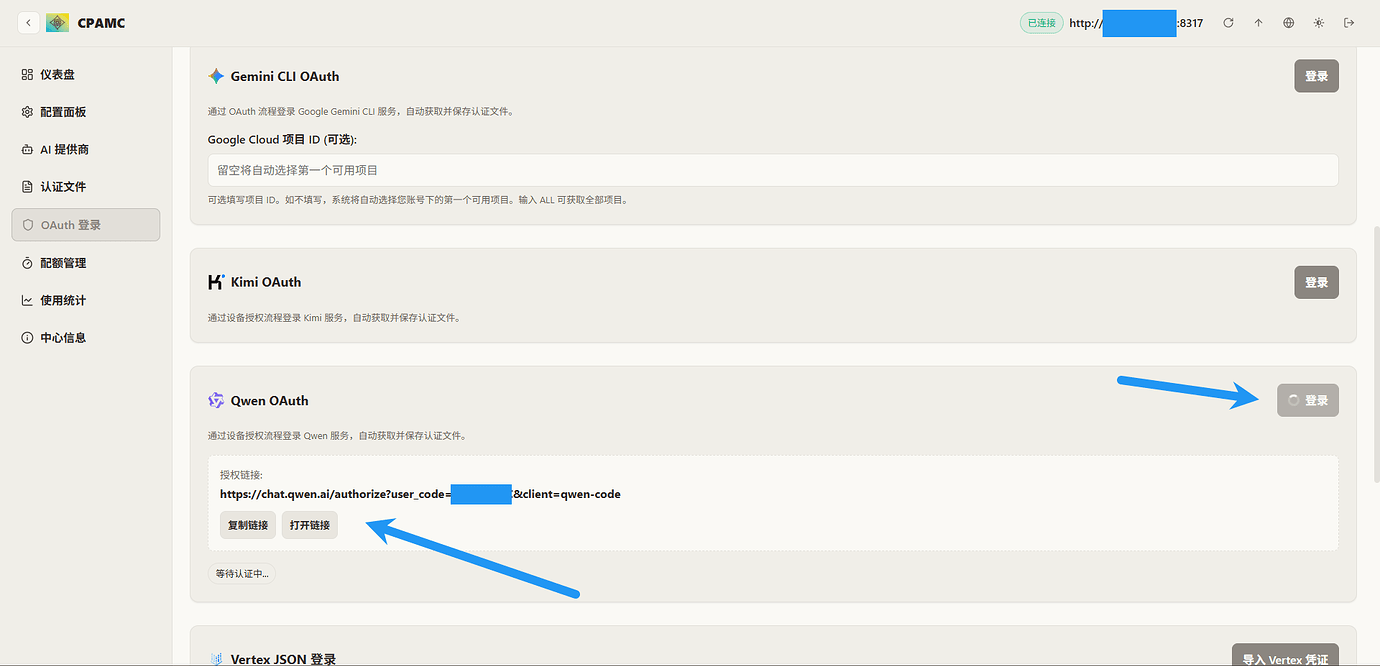The image size is (1380, 666).
Task: Open 仪表盘 in the sidebar
Action: [x=86, y=75]
